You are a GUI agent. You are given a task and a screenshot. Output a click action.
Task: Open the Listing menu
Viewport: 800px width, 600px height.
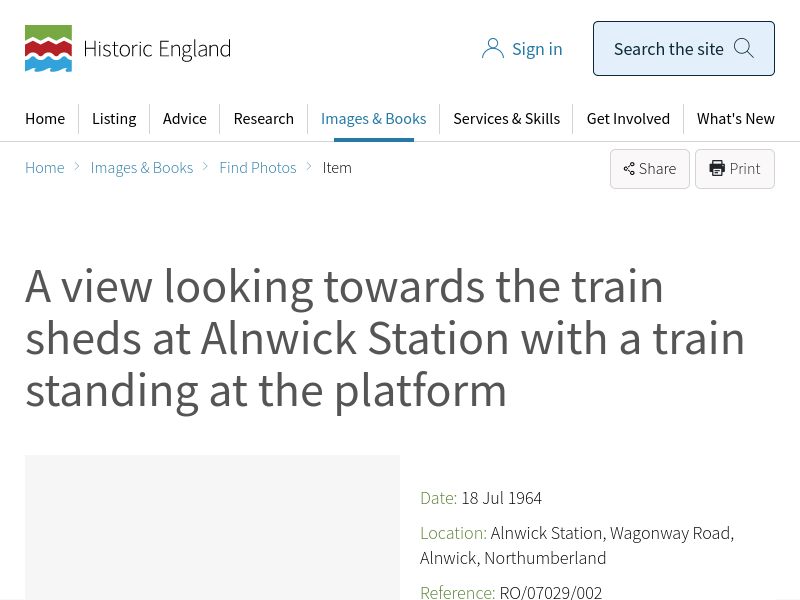pos(114,118)
